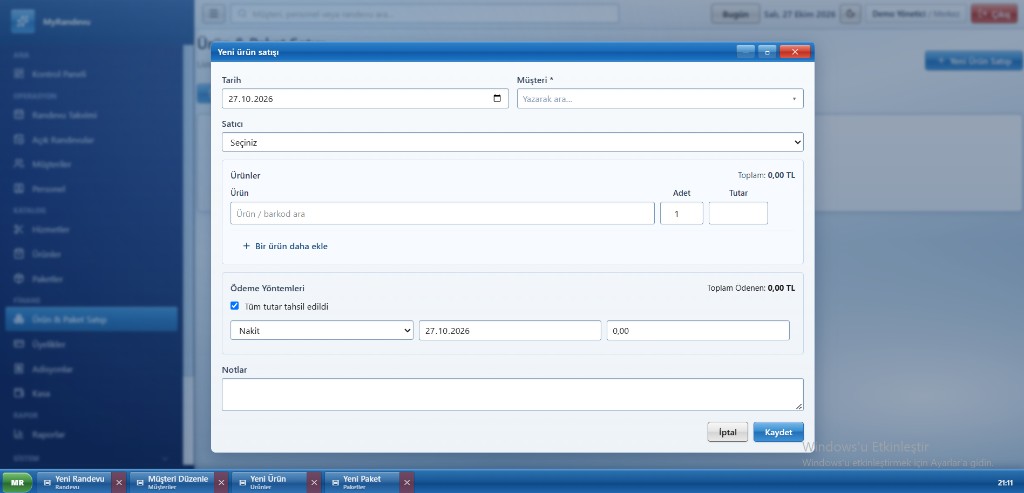Click the payment date field 27.10.2026

click(x=510, y=330)
